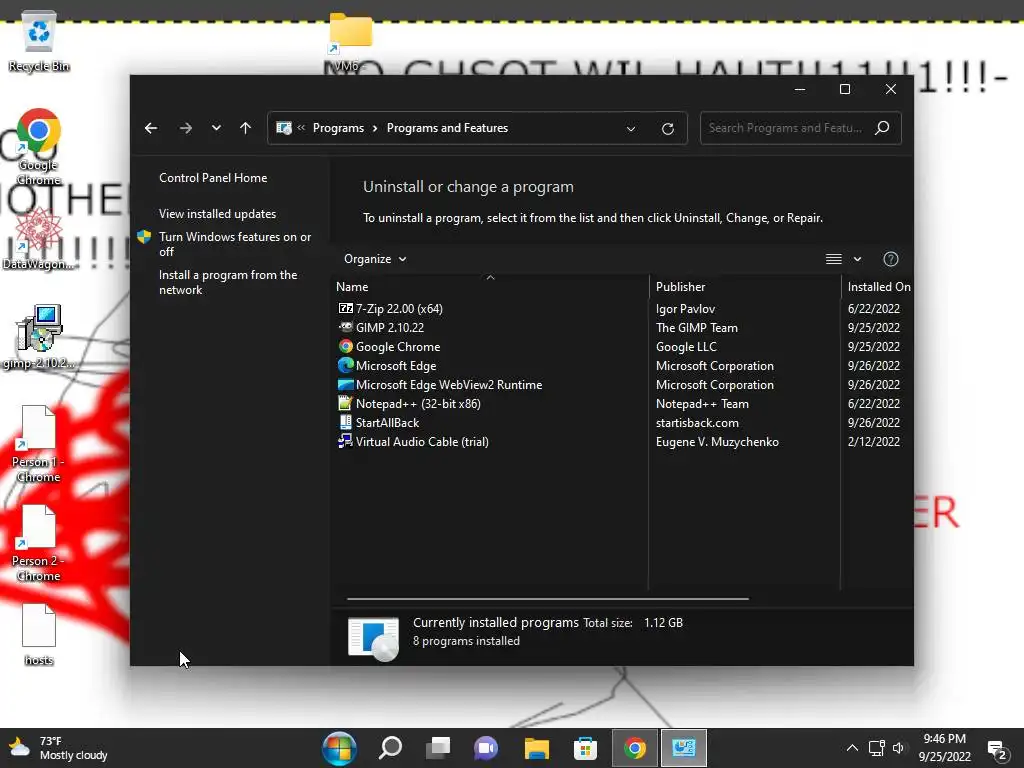Screen dimensions: 1024x768
Task: Click the Back navigation arrow
Action: [x=151, y=128]
